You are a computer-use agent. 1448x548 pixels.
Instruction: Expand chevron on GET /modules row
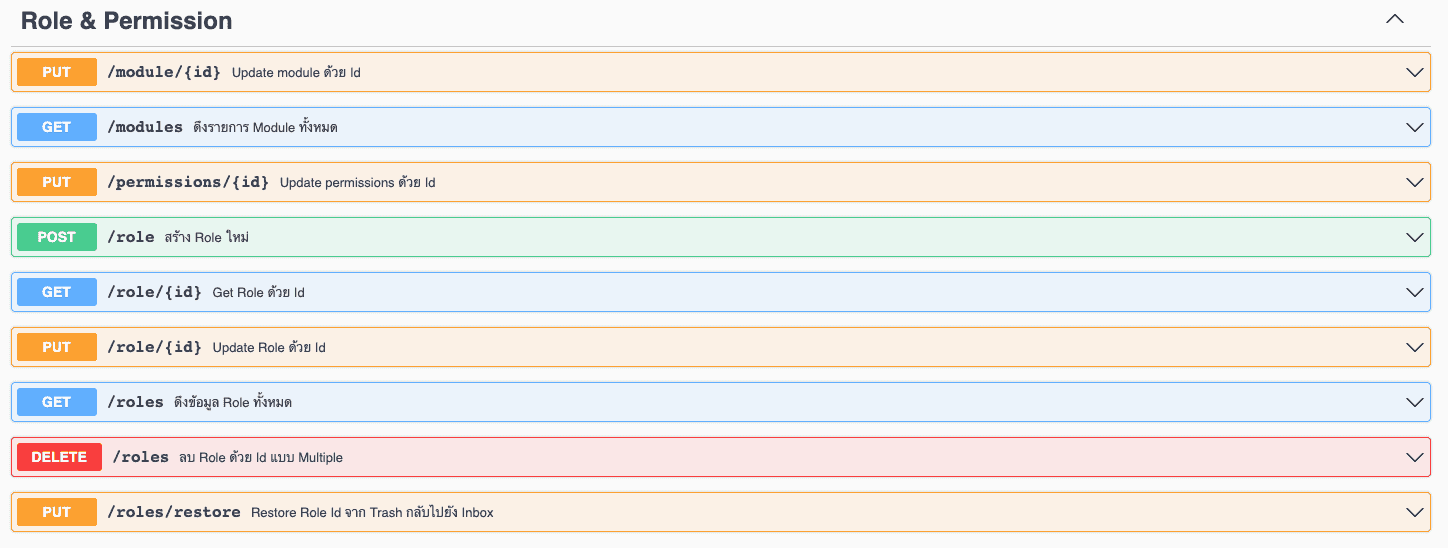pos(1414,127)
